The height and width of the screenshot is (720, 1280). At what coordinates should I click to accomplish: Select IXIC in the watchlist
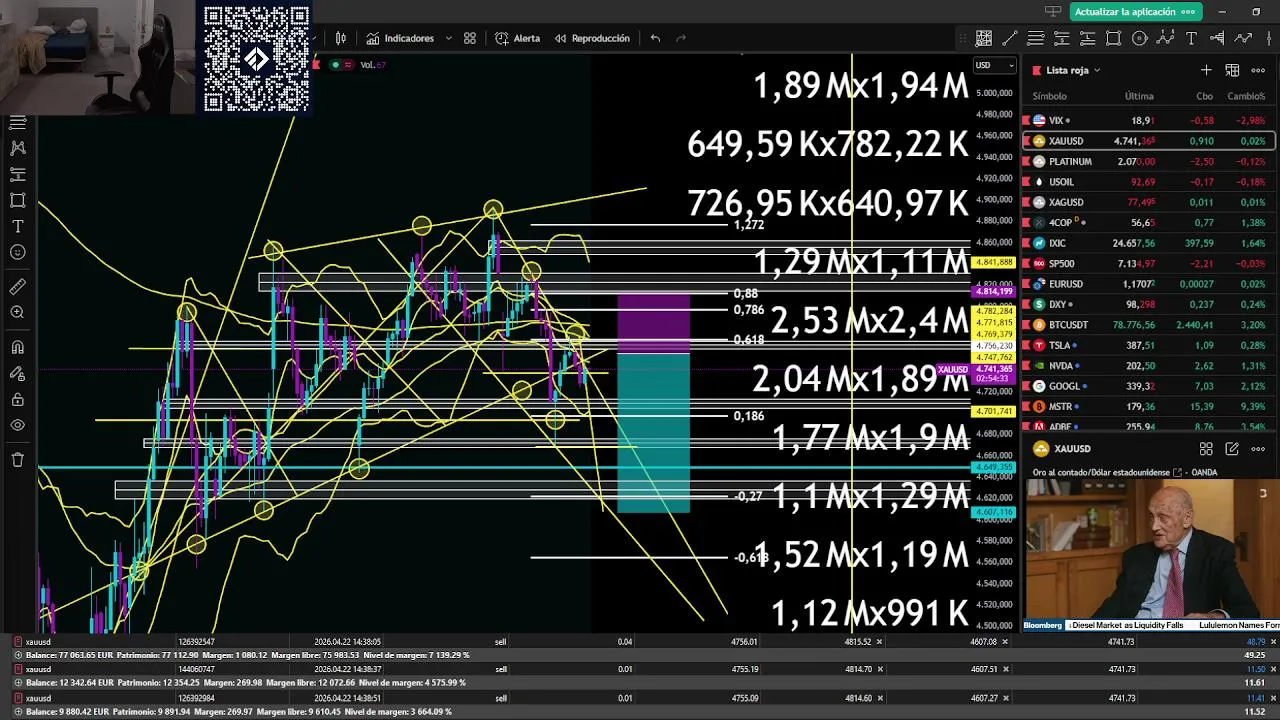coord(1149,243)
